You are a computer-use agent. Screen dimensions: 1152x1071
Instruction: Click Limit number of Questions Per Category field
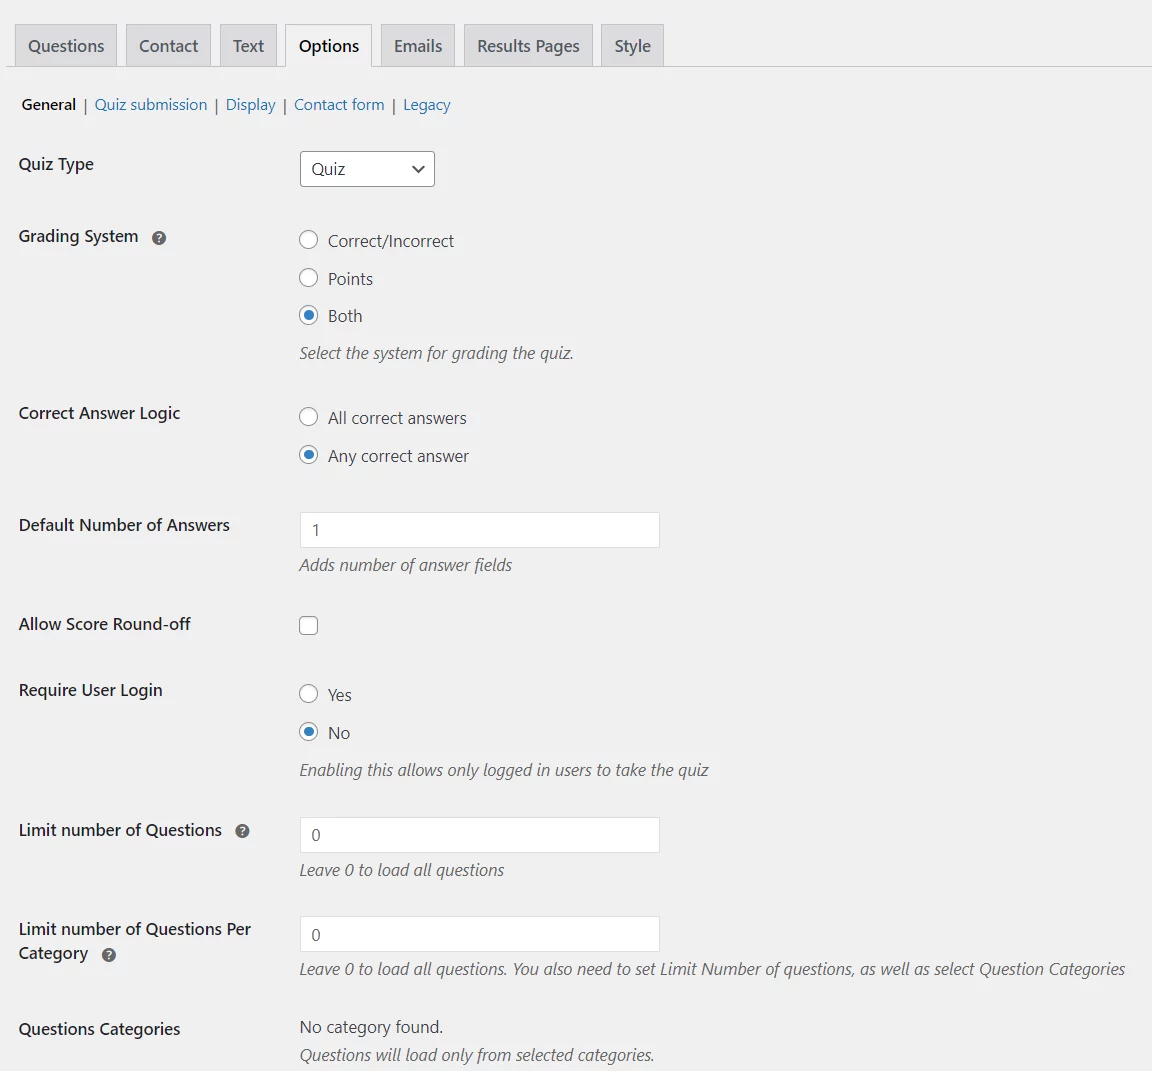click(x=480, y=934)
